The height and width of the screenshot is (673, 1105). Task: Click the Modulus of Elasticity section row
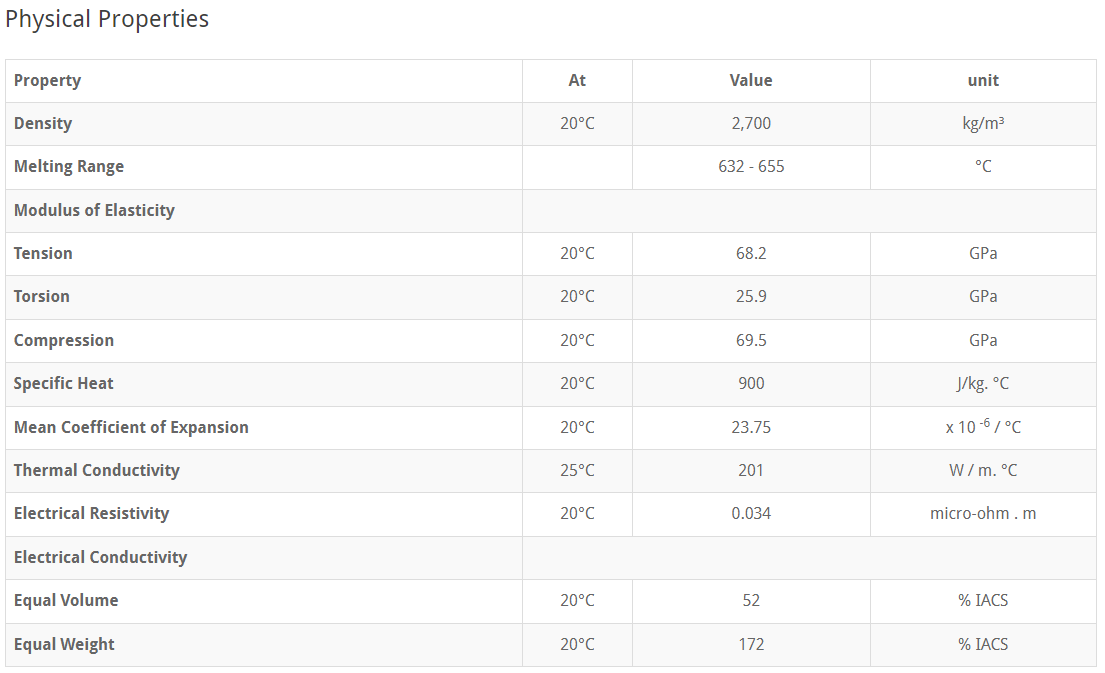(x=94, y=210)
